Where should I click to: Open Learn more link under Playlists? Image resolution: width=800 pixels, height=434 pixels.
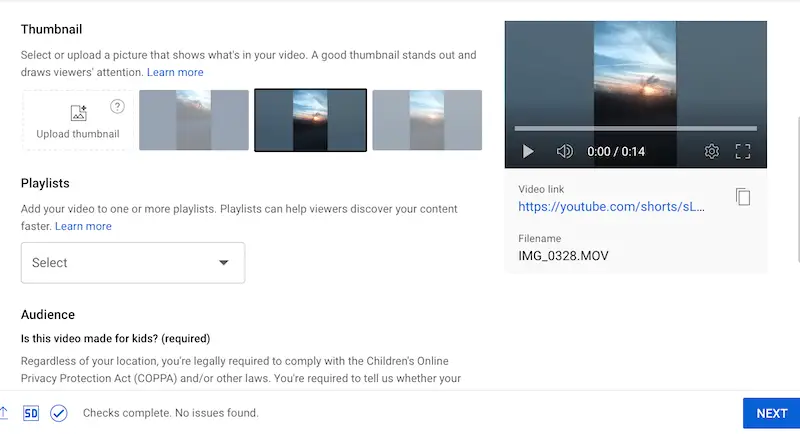point(83,226)
